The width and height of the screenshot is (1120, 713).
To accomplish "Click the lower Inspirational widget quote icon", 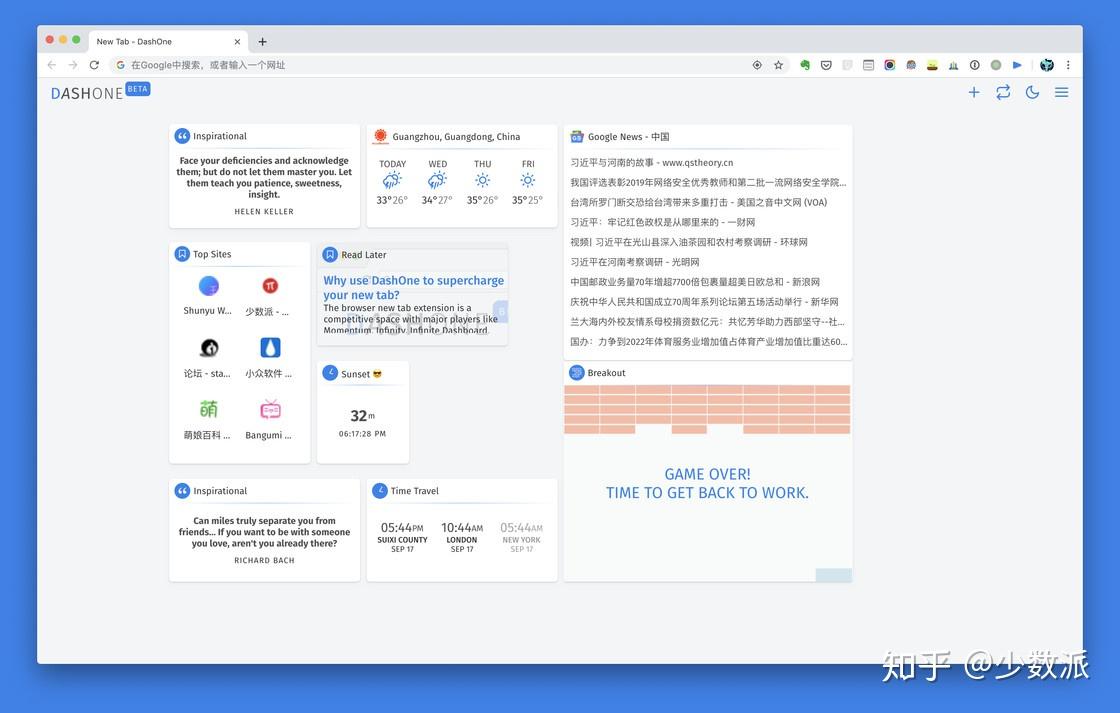I will pyautogui.click(x=182, y=491).
